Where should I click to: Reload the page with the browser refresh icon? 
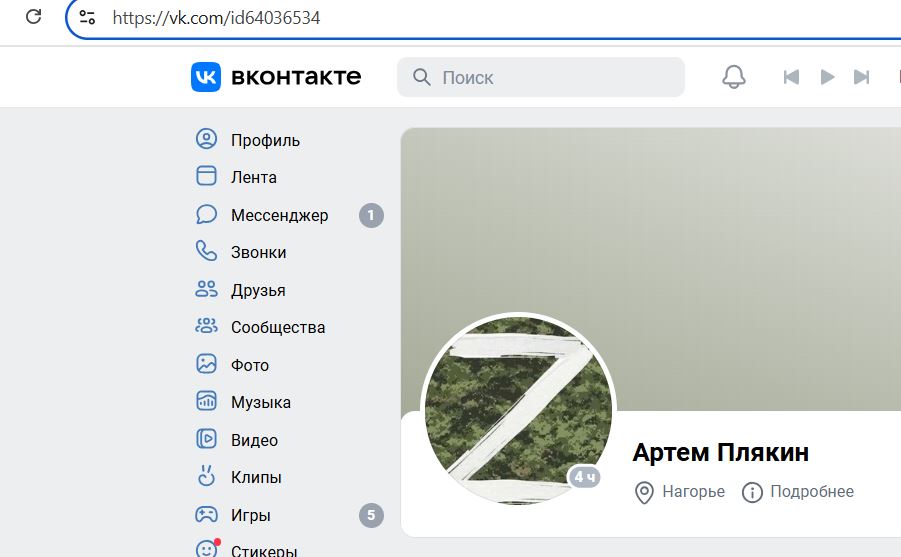tap(33, 17)
